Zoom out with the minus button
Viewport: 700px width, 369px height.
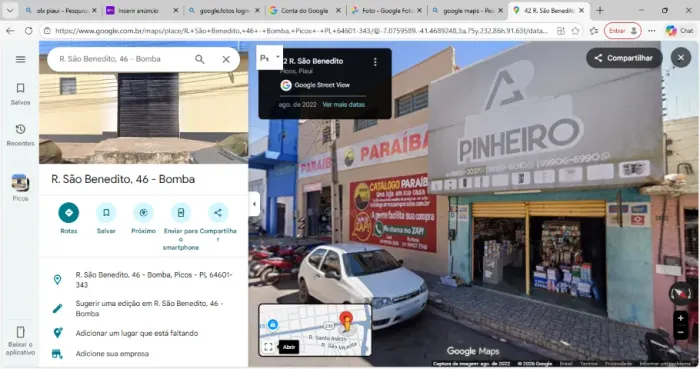(680, 332)
